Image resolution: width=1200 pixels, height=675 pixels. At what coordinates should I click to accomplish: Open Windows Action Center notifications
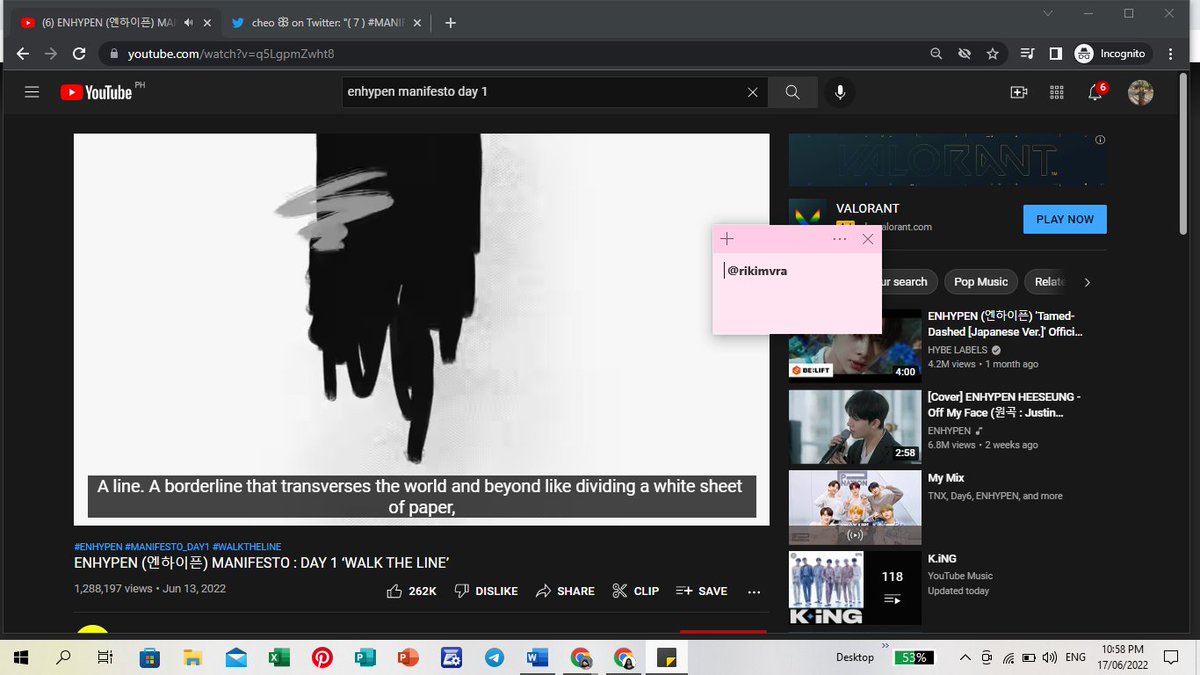pos(1171,657)
